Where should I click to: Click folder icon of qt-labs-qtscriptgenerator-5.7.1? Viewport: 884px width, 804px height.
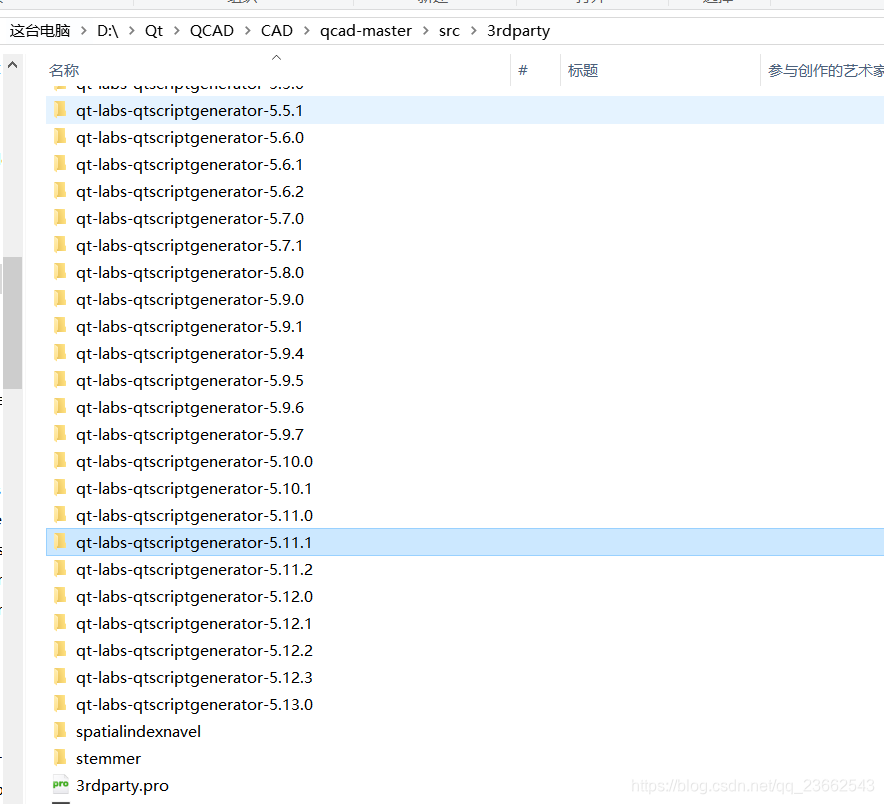(60, 245)
